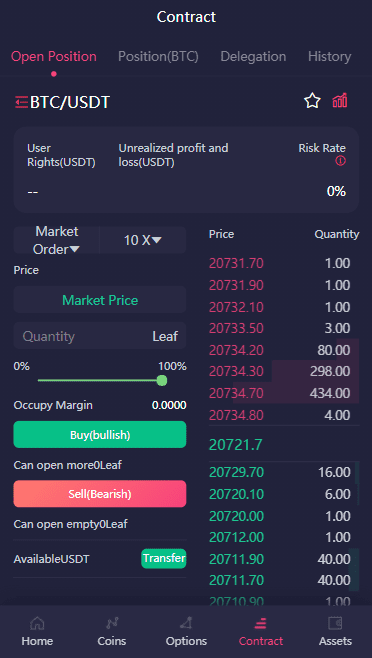Open the red chart icon
372x658 pixels.
tap(340, 101)
